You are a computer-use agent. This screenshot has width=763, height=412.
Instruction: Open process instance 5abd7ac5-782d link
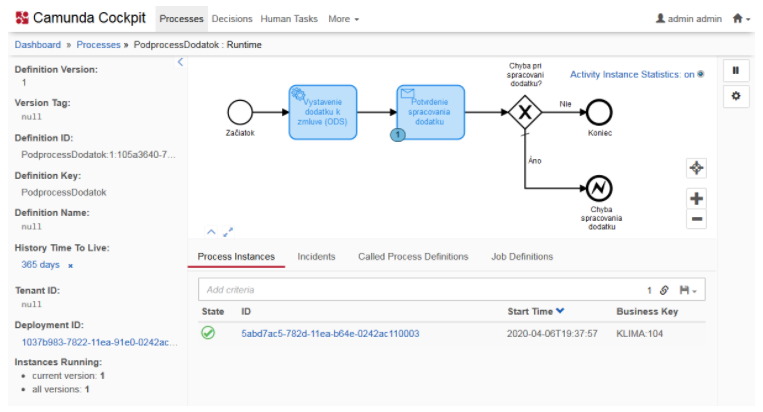[x=330, y=333]
